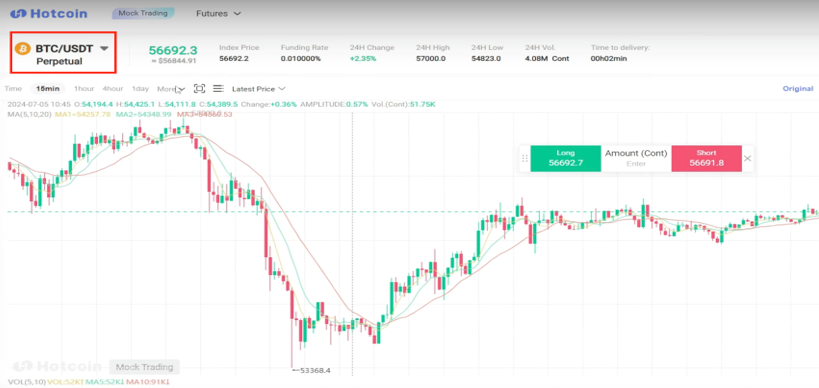Switch to the 4hour timeframe
This screenshot has width=819, height=388.
[113, 89]
